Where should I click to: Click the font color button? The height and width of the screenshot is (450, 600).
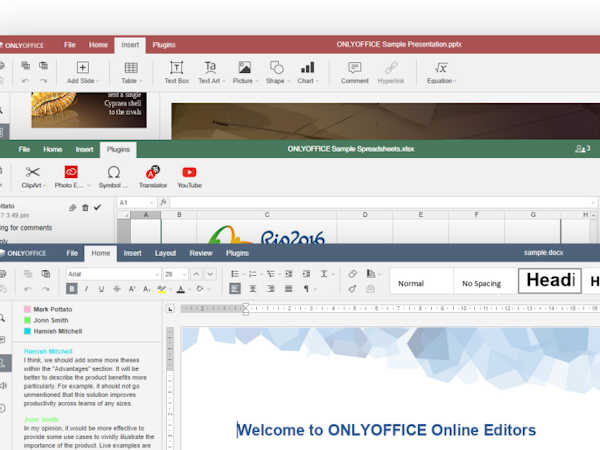(x=181, y=289)
